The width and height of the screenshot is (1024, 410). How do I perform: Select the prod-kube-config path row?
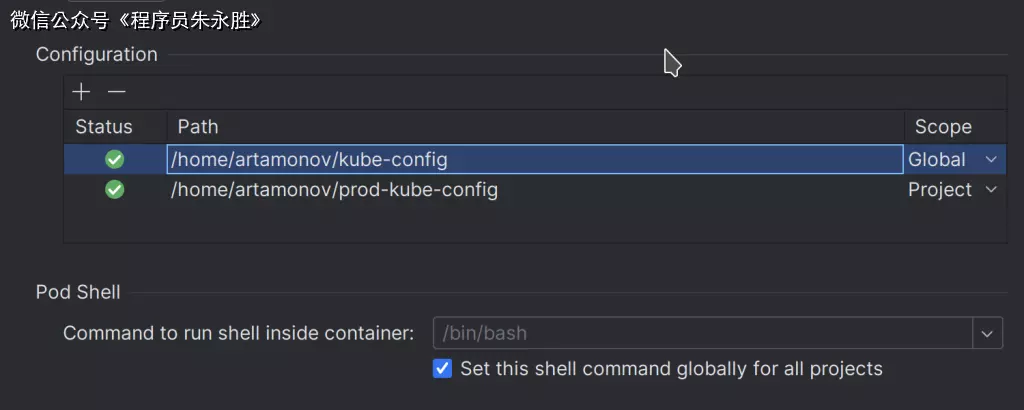tap(334, 189)
